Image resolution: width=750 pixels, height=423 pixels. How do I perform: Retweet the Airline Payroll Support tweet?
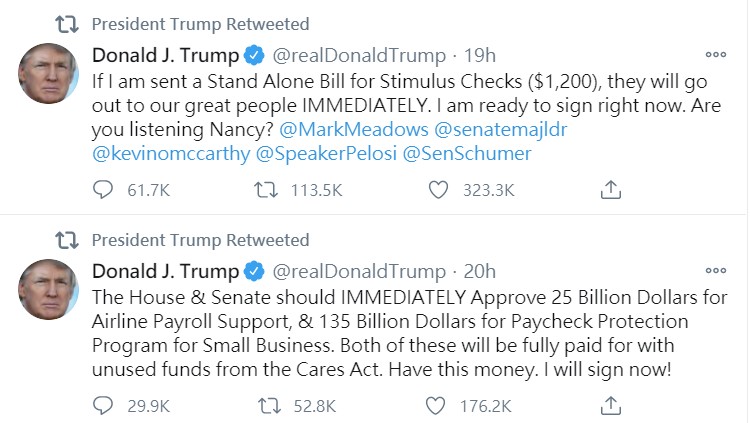coord(266,405)
